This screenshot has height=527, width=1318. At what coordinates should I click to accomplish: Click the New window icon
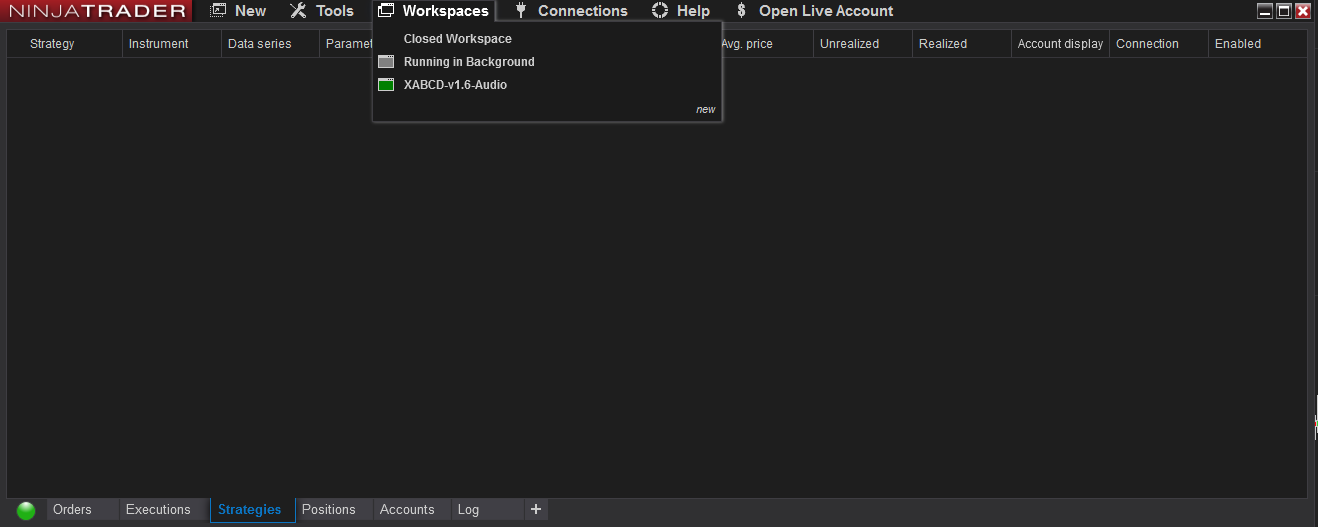(218, 11)
